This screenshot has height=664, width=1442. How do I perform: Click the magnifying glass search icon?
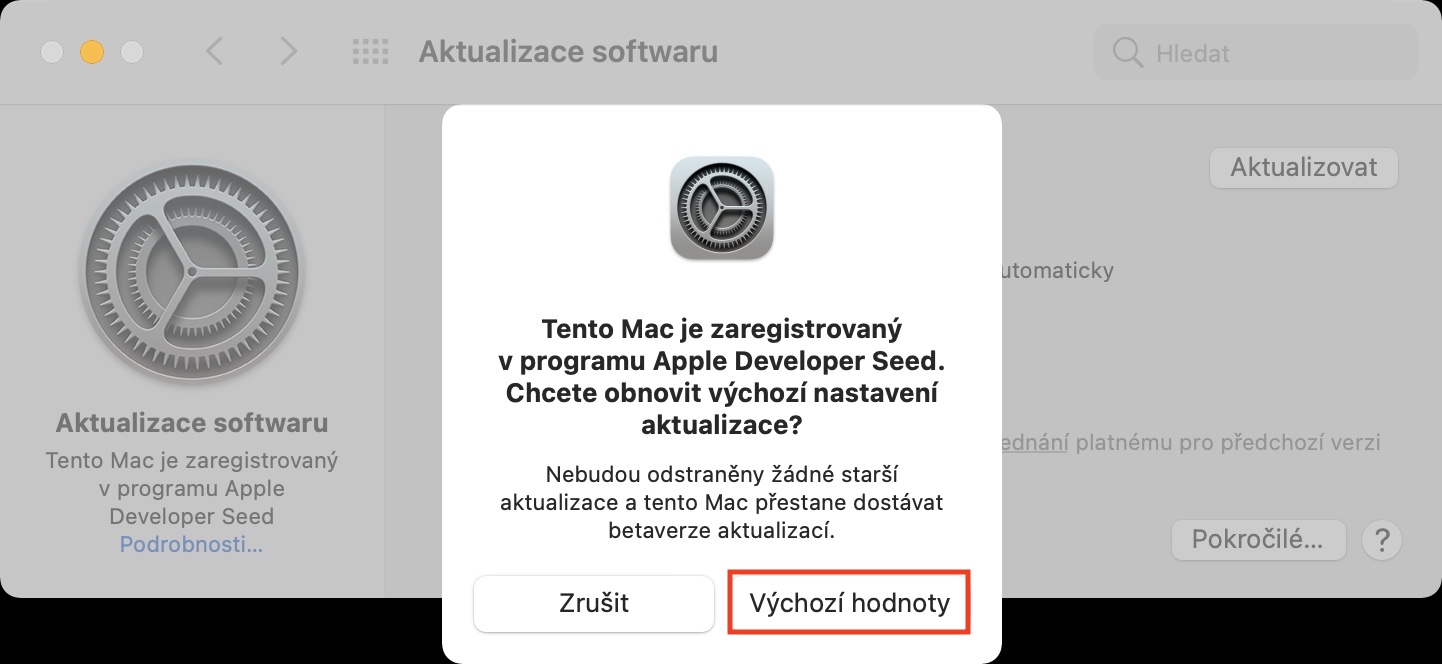pos(1127,53)
